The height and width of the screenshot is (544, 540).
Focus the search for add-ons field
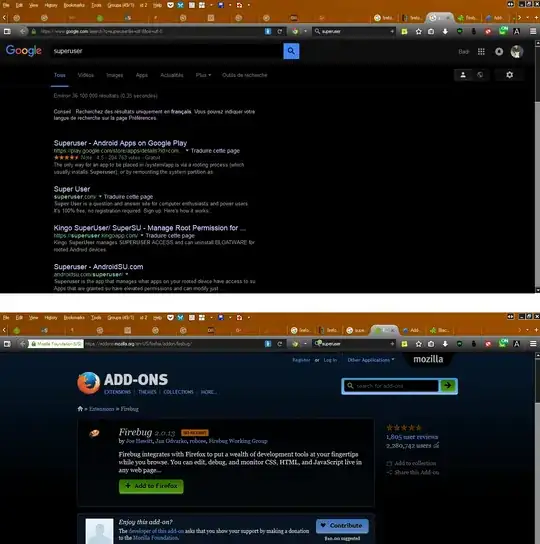[391, 385]
